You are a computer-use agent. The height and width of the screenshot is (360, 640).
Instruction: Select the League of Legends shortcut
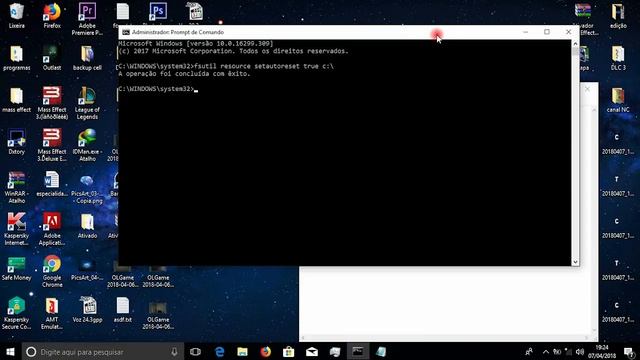(87, 103)
